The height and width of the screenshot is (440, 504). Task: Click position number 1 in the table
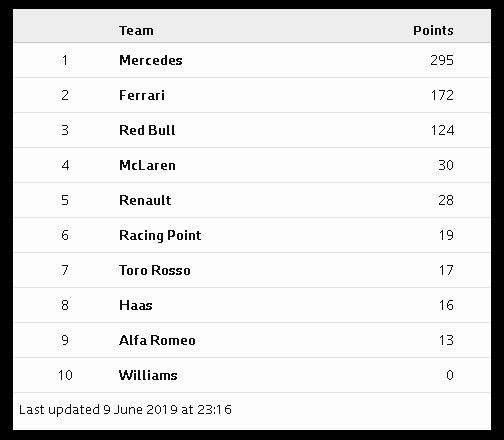65,60
